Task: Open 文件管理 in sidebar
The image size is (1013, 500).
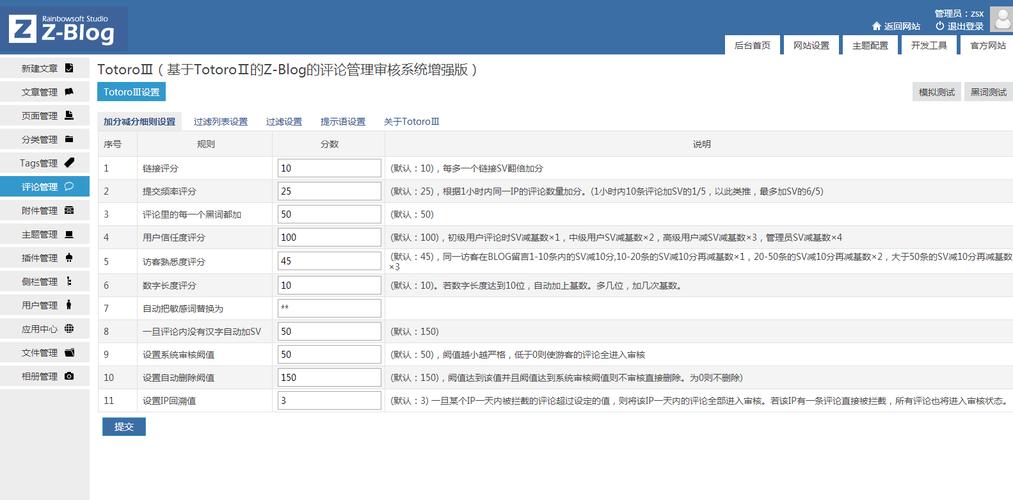Action: (45, 352)
